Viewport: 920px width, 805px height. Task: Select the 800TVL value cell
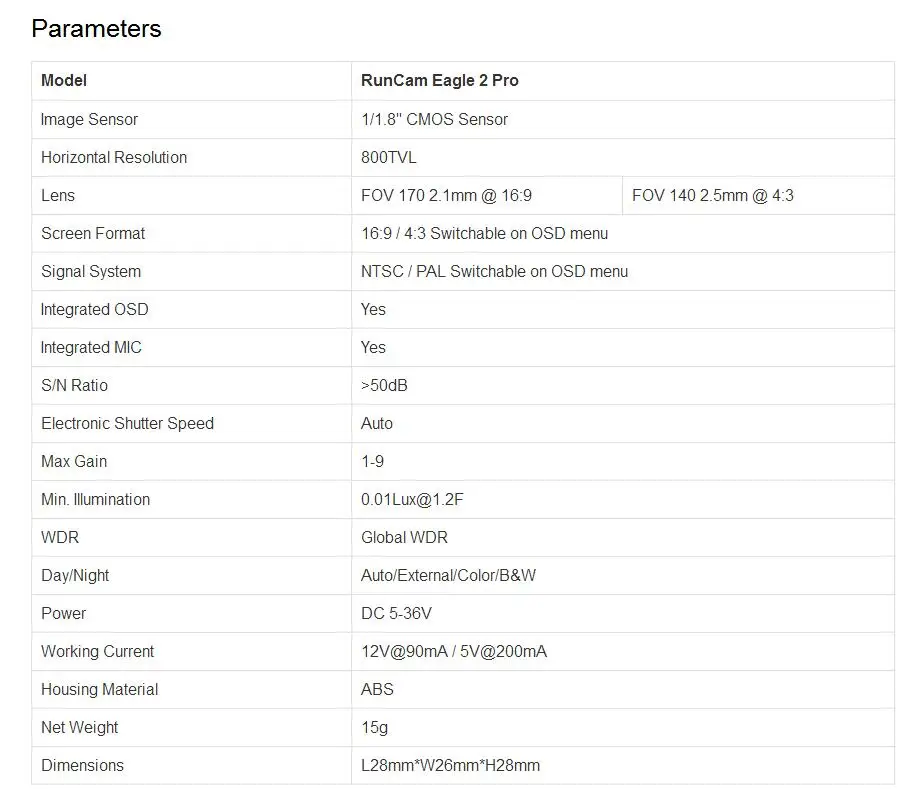(x=389, y=157)
